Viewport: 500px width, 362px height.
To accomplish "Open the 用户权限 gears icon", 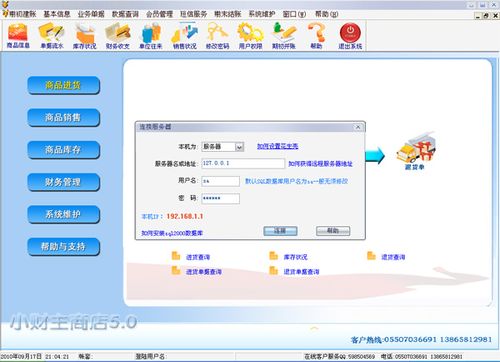I will coord(250,36).
